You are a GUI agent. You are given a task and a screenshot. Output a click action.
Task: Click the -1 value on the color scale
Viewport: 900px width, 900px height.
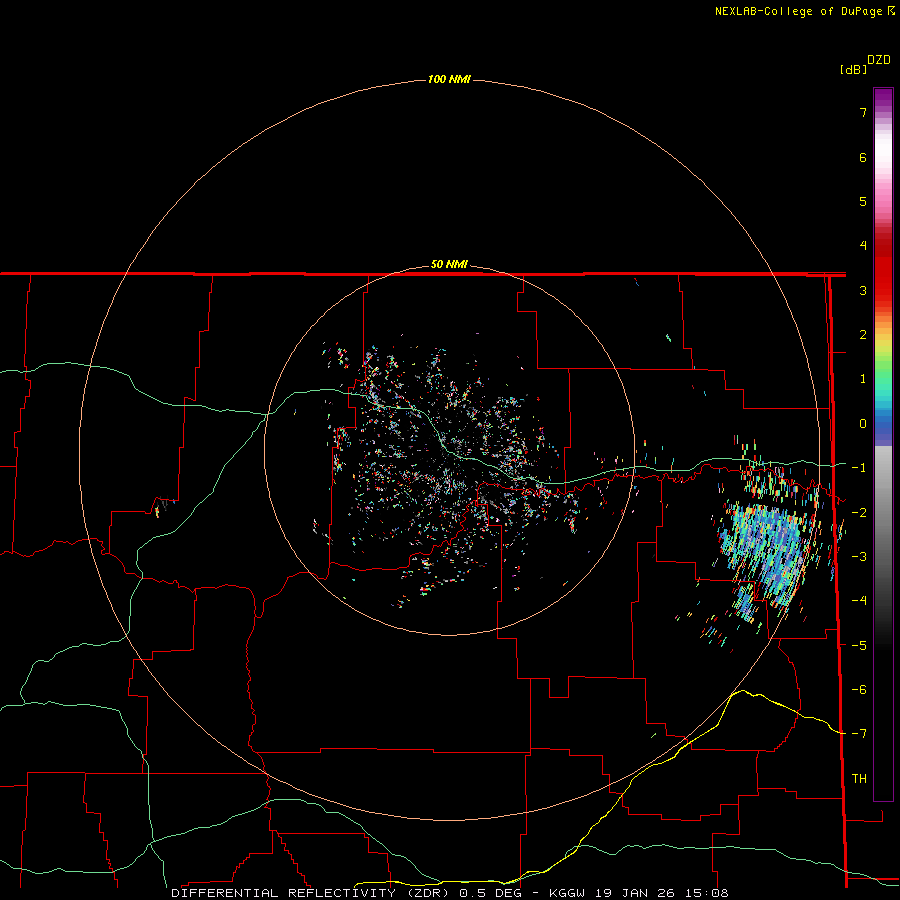pyautogui.click(x=859, y=468)
